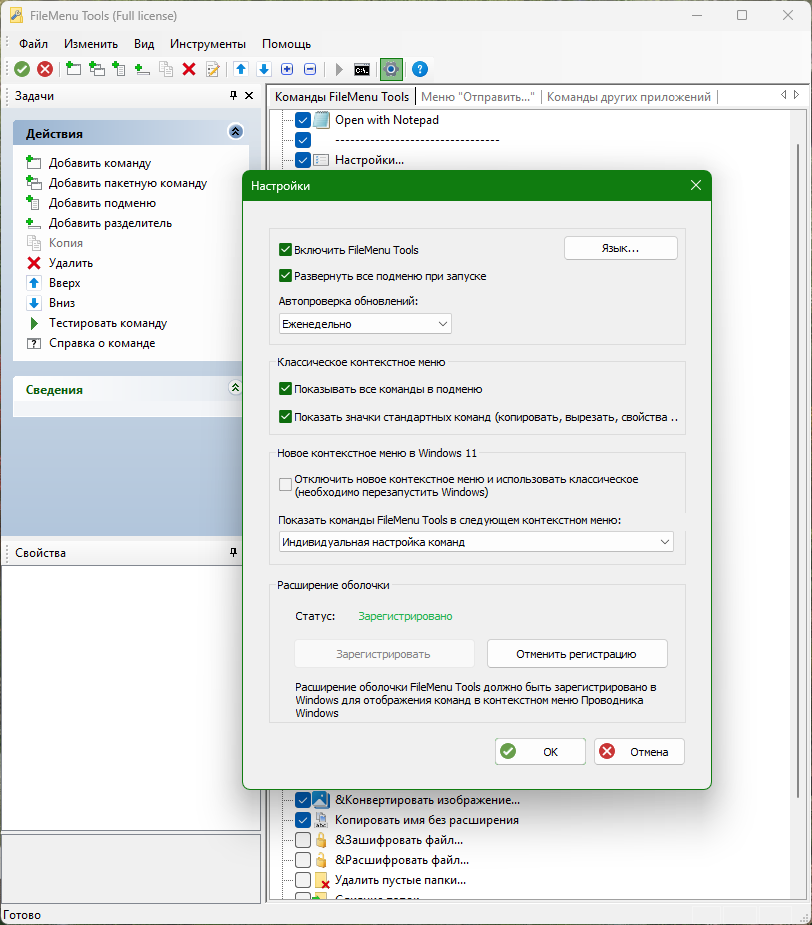Open the Изменить menu

tap(91, 44)
